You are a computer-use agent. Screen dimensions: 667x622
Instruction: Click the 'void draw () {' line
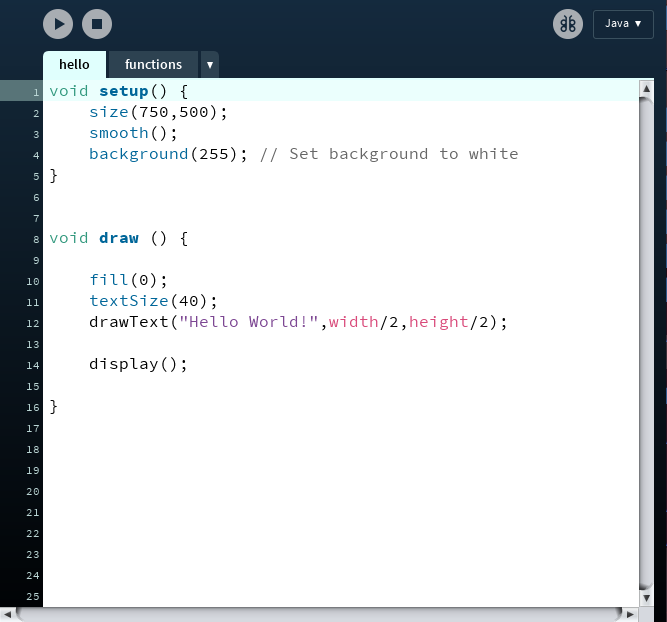click(119, 238)
